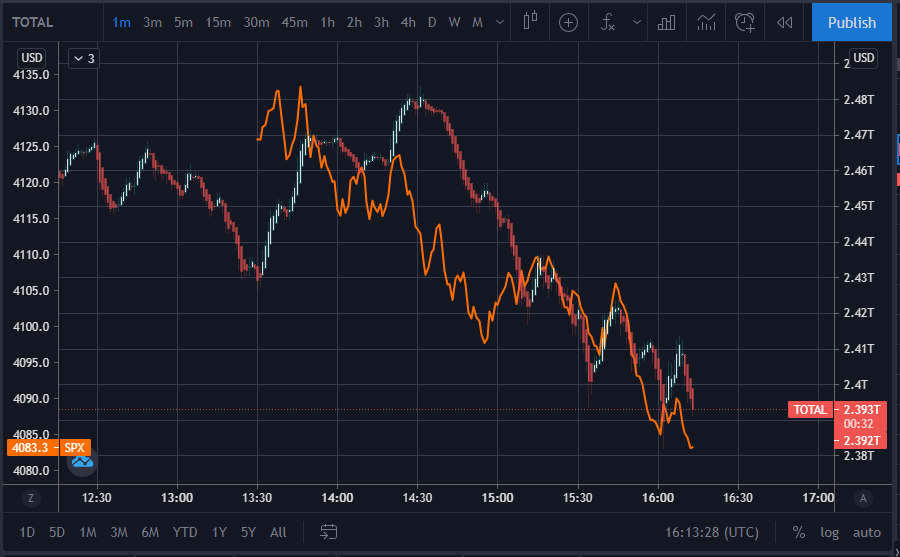
Task: Choose the 30m interval
Action: pos(256,22)
